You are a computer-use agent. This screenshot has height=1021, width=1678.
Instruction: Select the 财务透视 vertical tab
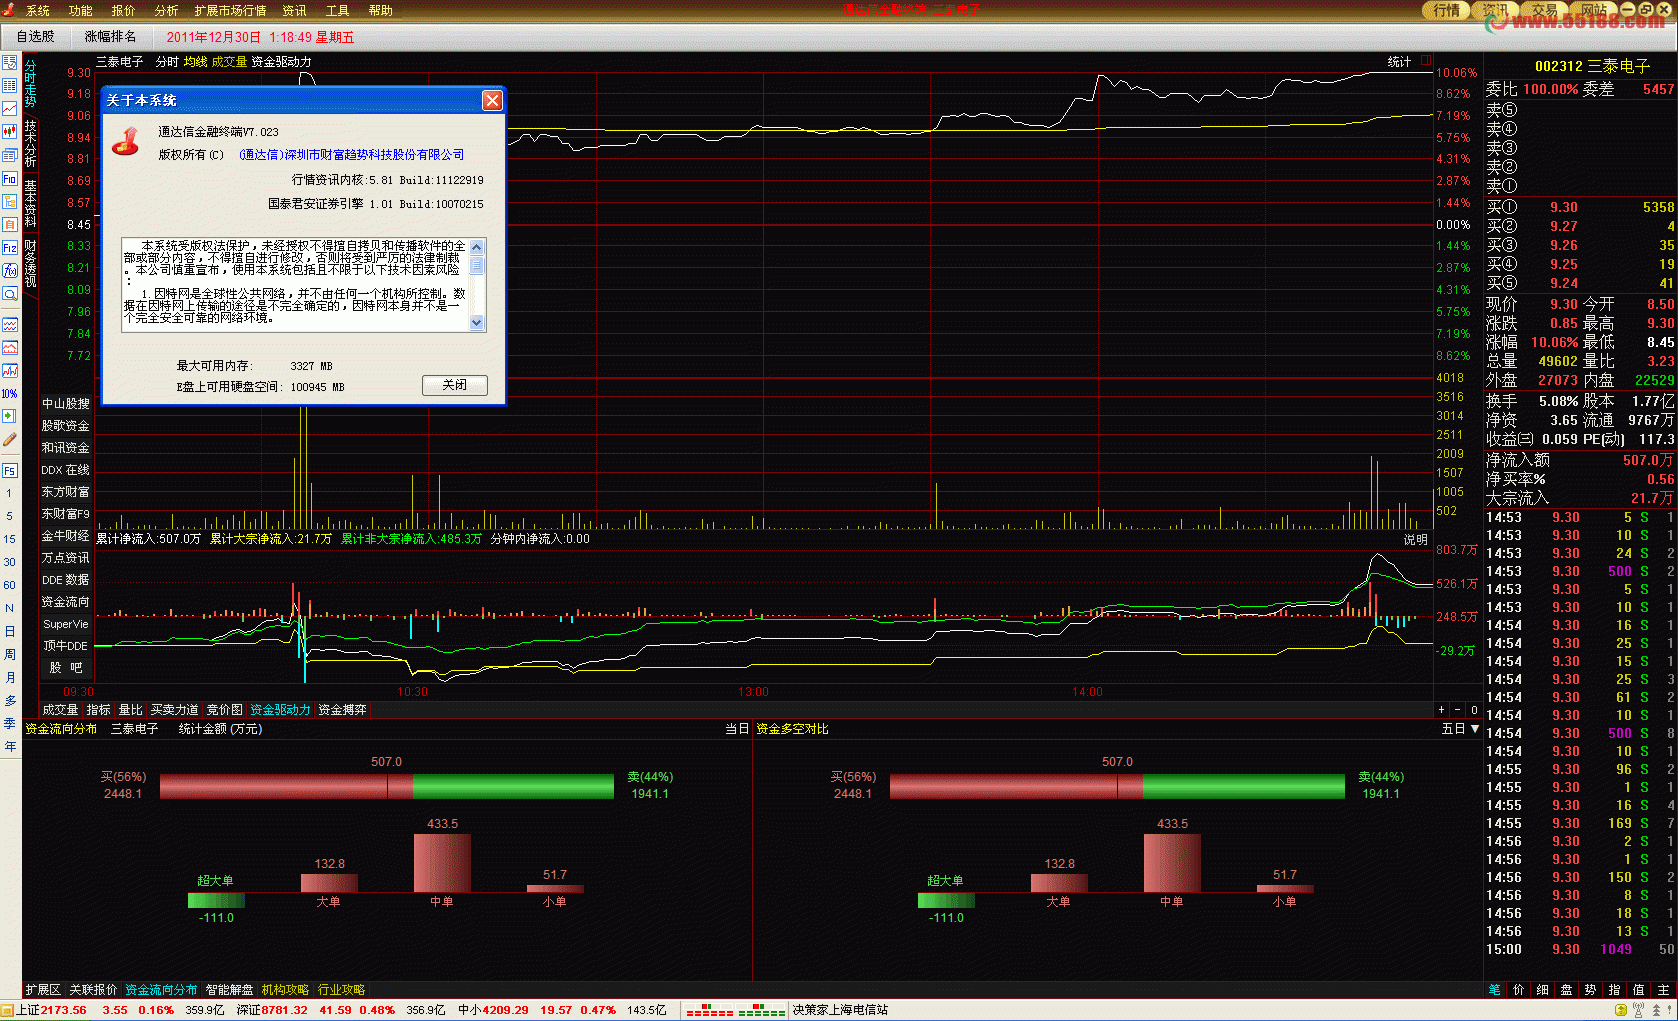point(30,263)
